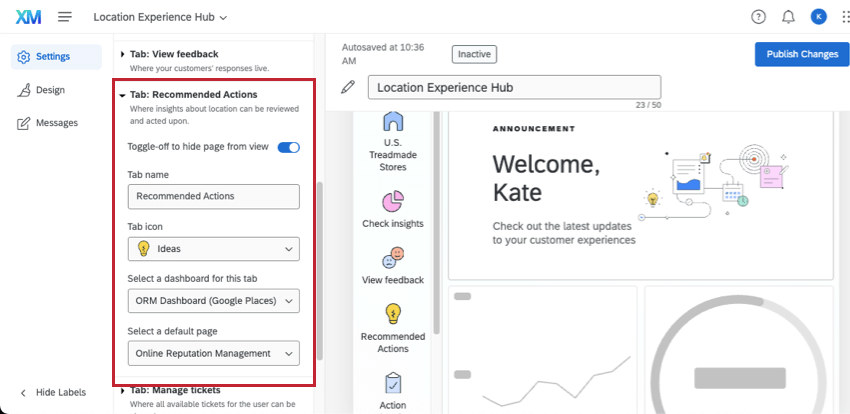
Task: Click the Tab name input field
Action: [x=214, y=197]
